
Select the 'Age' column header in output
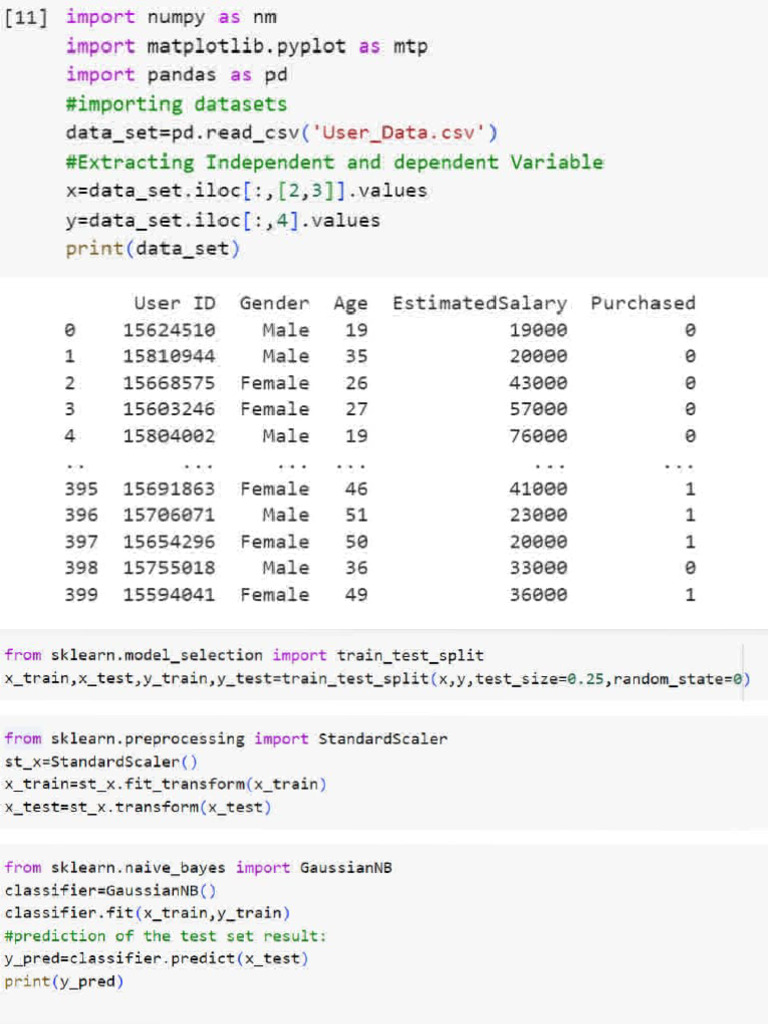click(350, 303)
